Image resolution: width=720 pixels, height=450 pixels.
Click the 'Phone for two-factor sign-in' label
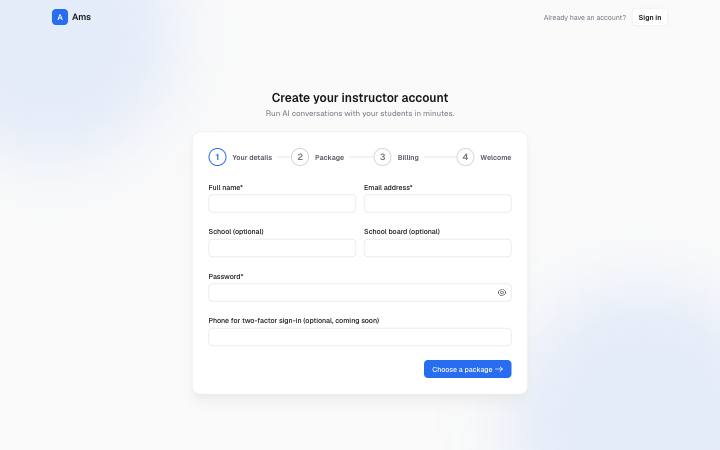tap(294, 321)
